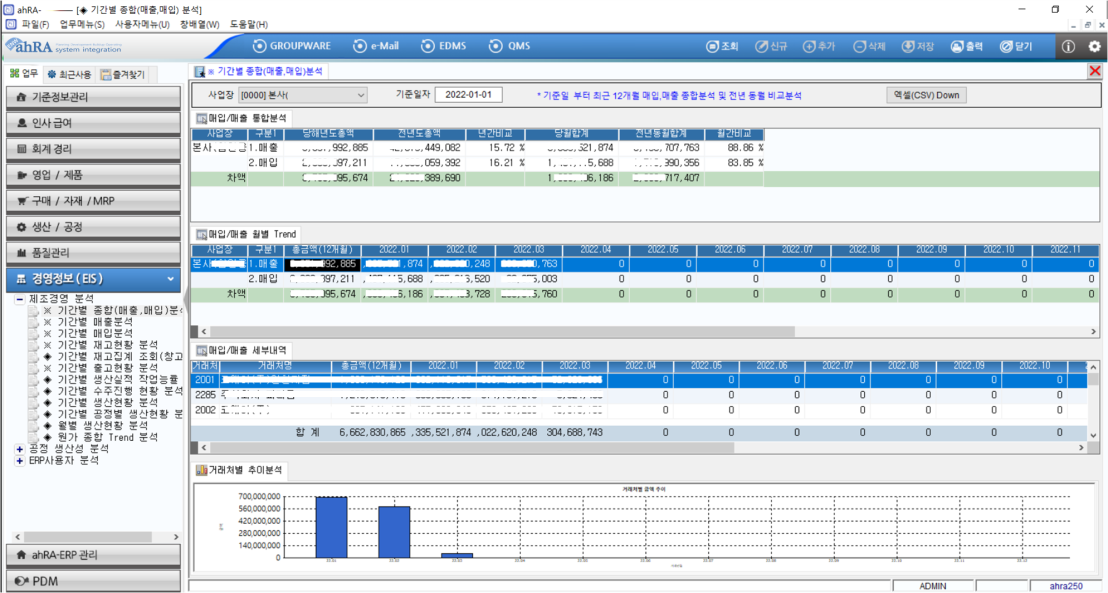Open the 회계 경리 sidebar section
This screenshot has width=1108, height=593.
click(x=93, y=149)
